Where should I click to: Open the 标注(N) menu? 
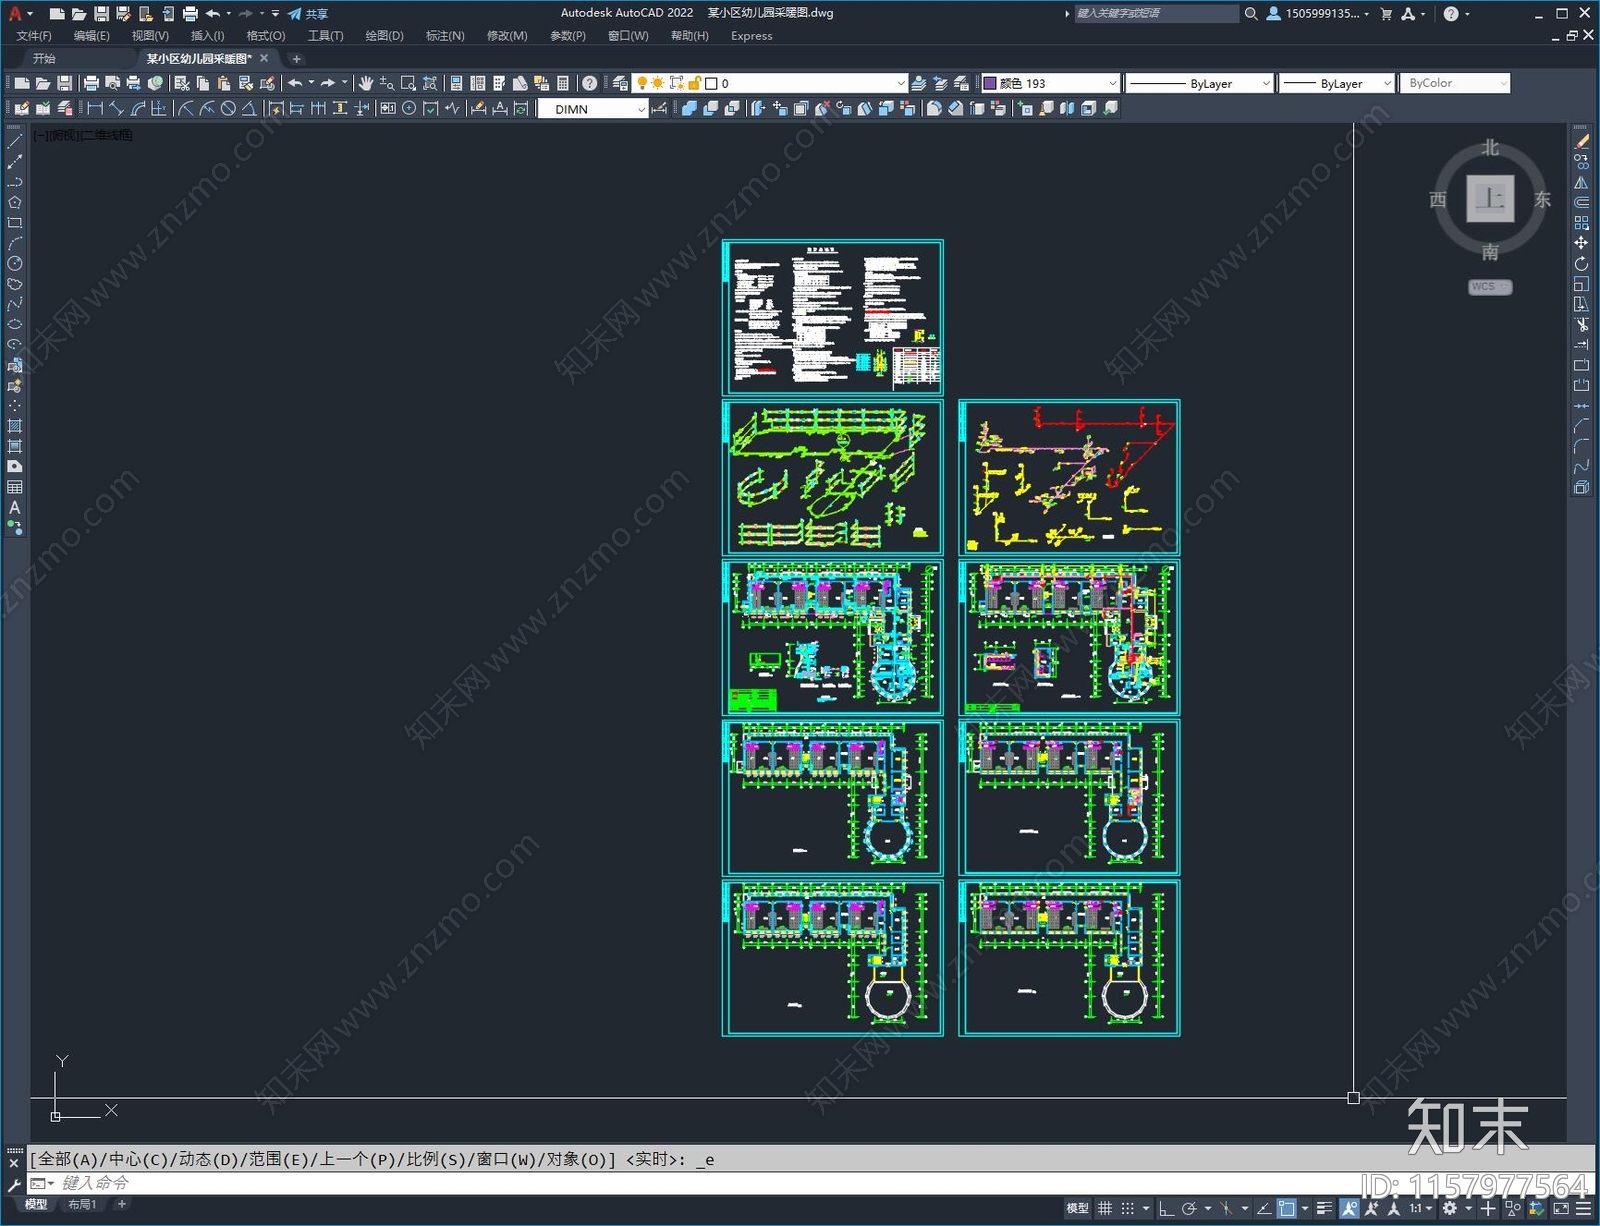[x=445, y=36]
